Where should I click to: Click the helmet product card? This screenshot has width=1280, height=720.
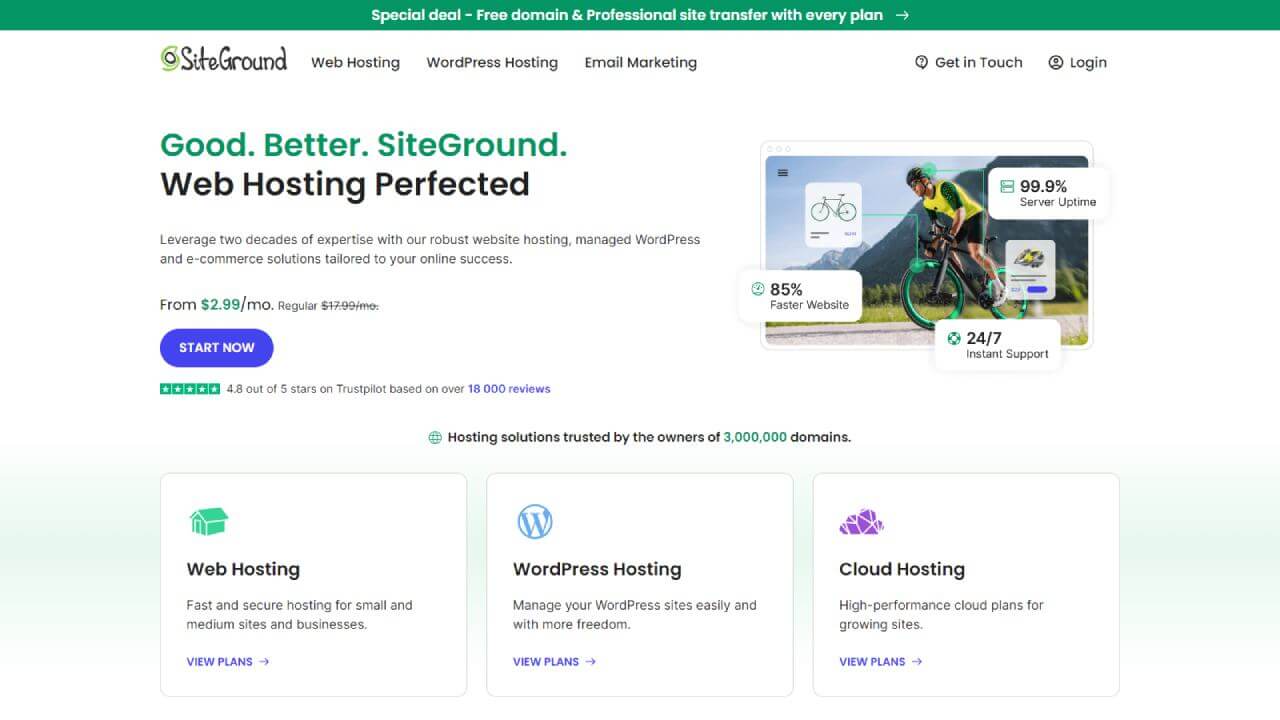tap(1030, 270)
